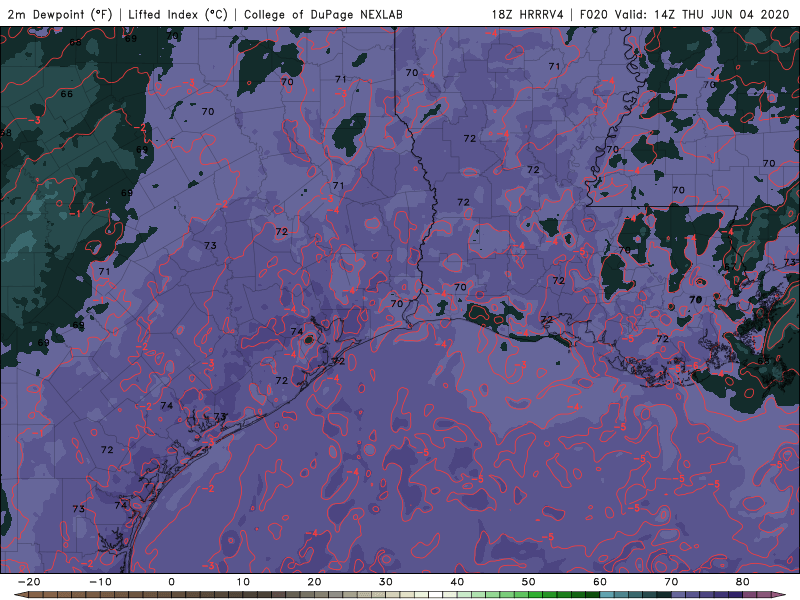Click the 50 label on the color scale
The height and width of the screenshot is (600, 800).
529,582
